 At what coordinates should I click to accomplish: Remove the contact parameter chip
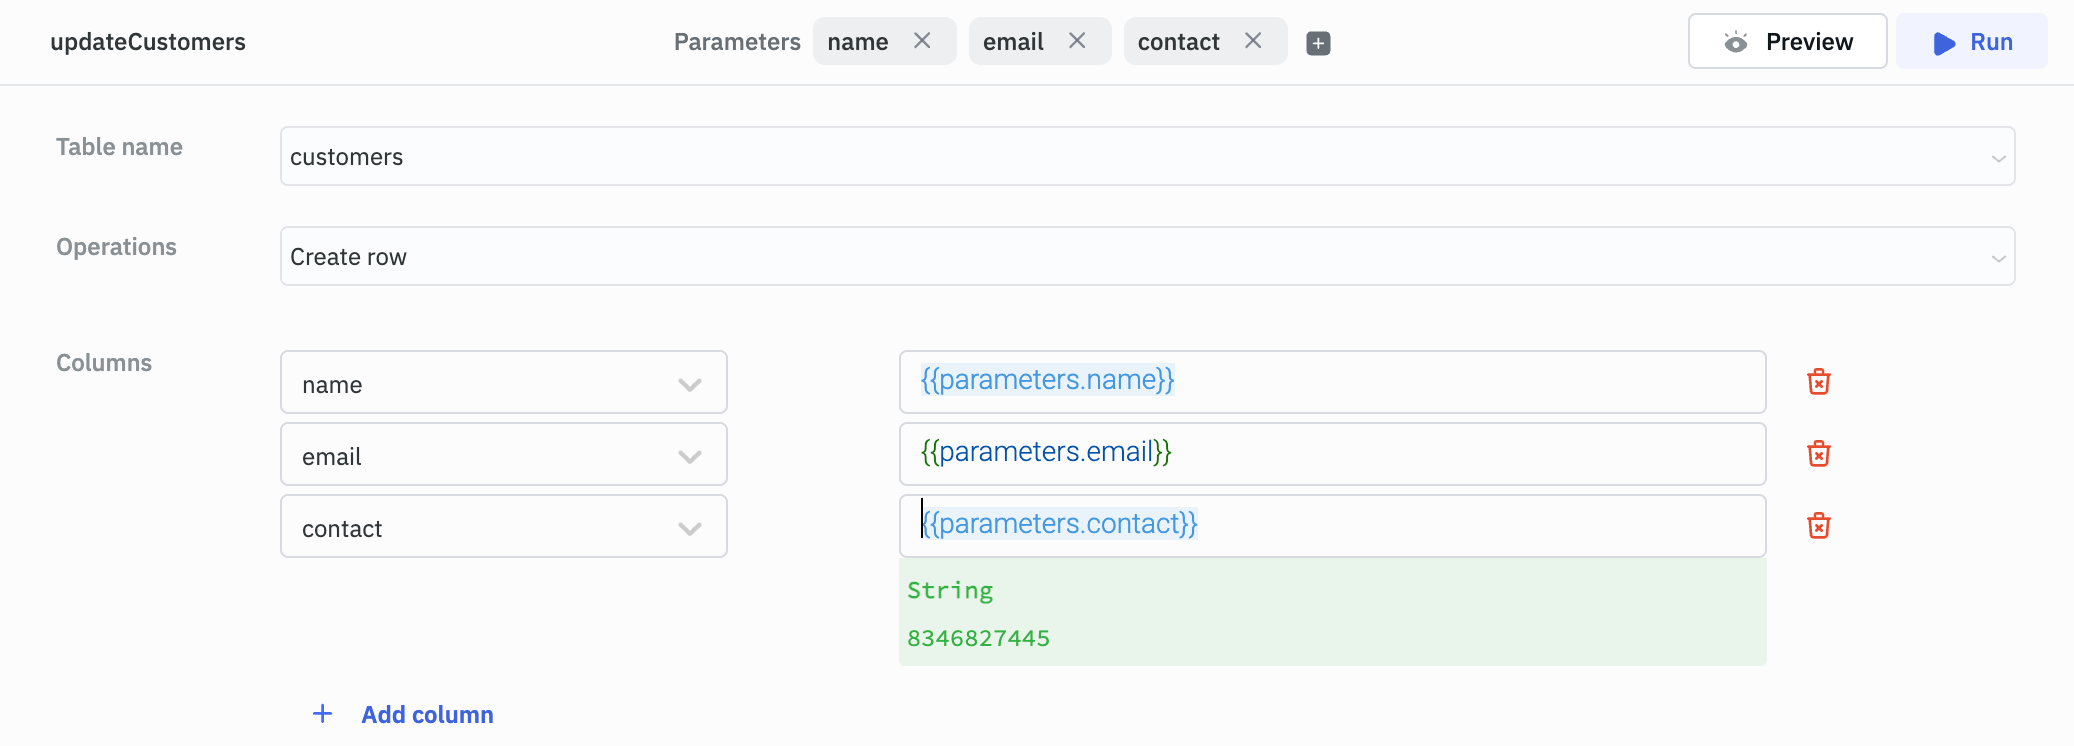[1253, 41]
